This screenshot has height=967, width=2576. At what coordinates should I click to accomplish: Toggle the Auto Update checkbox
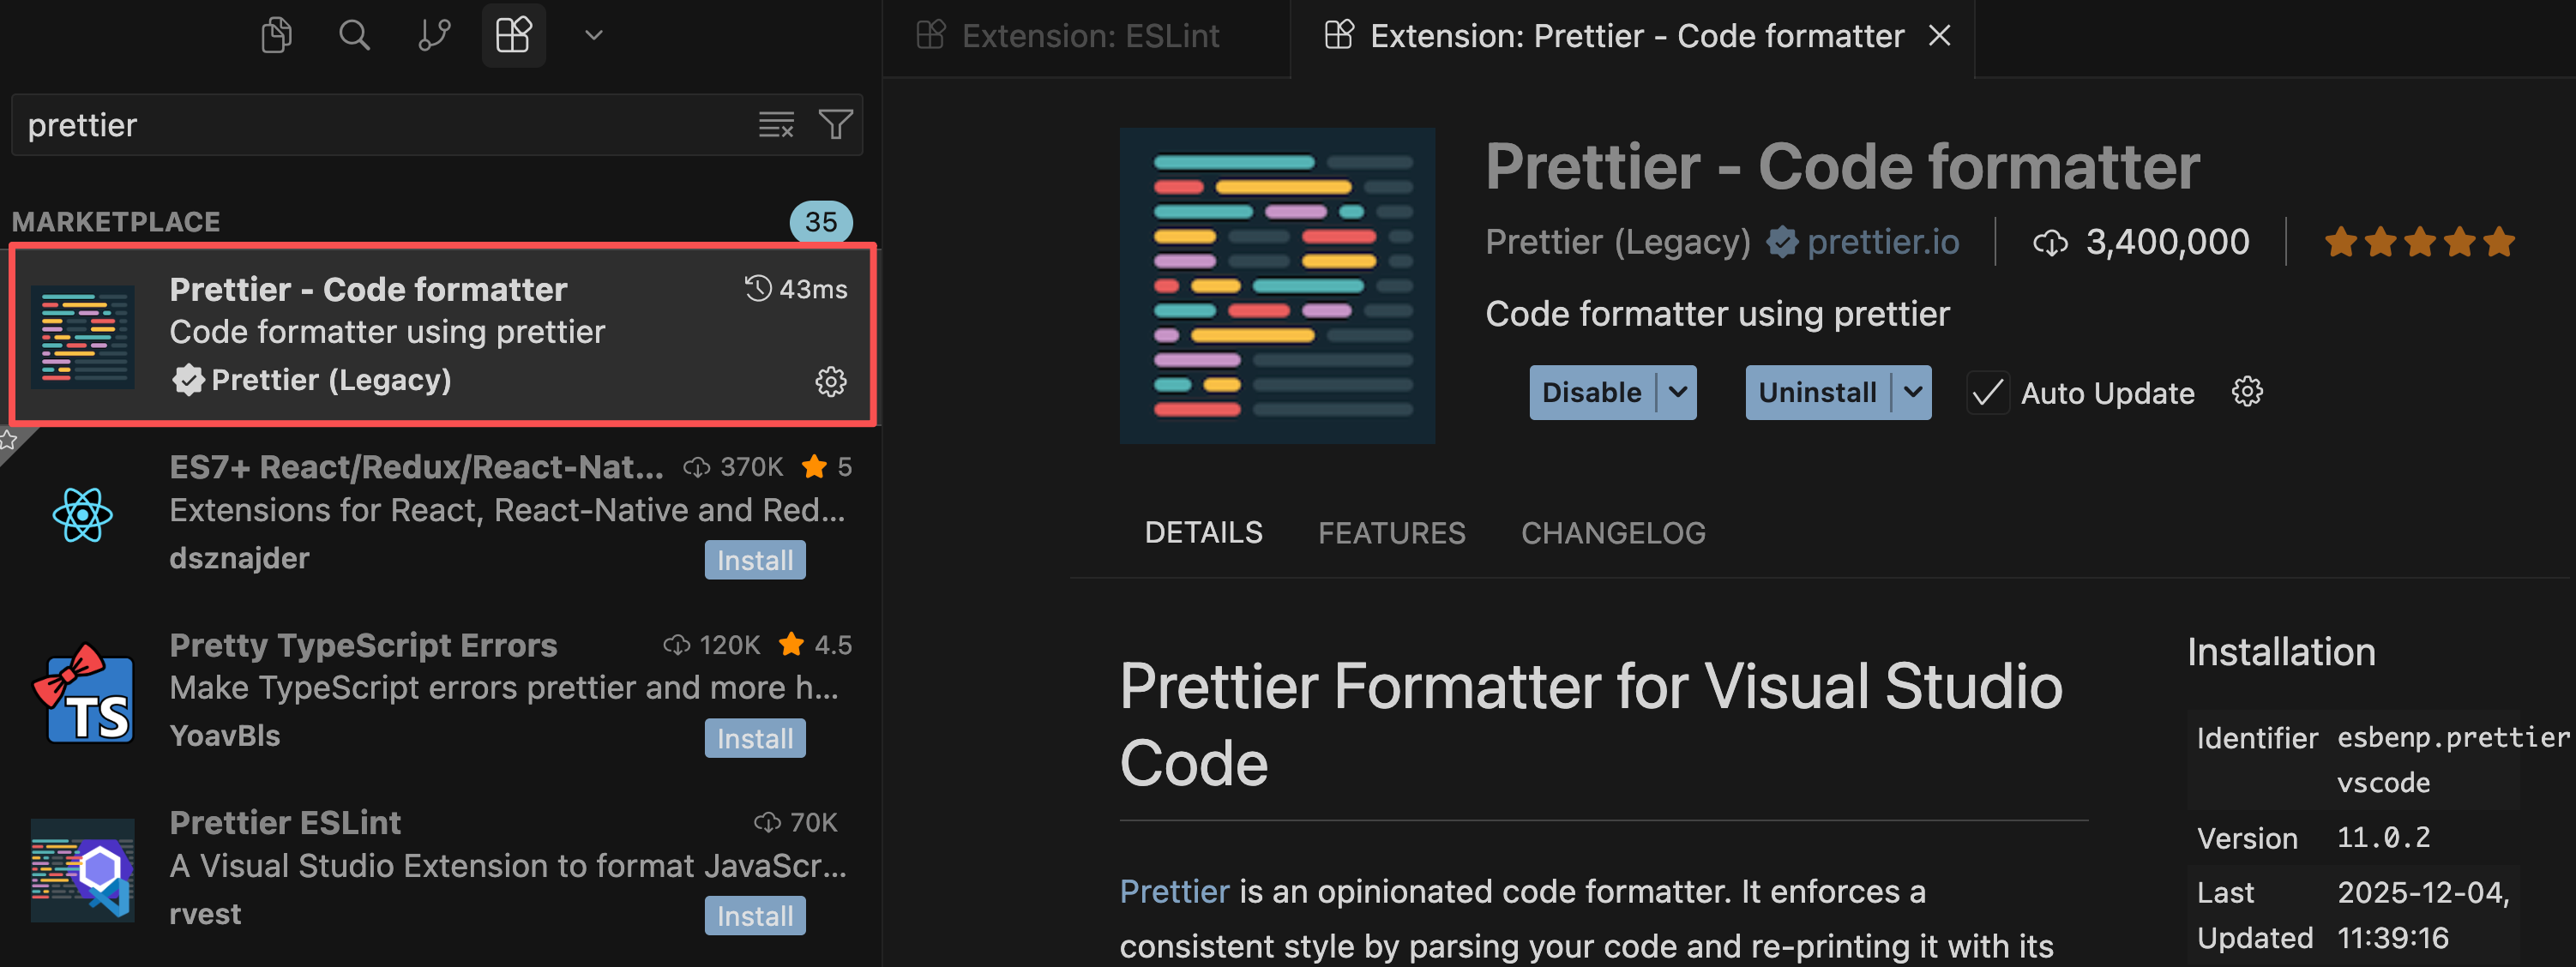pyautogui.click(x=1987, y=392)
